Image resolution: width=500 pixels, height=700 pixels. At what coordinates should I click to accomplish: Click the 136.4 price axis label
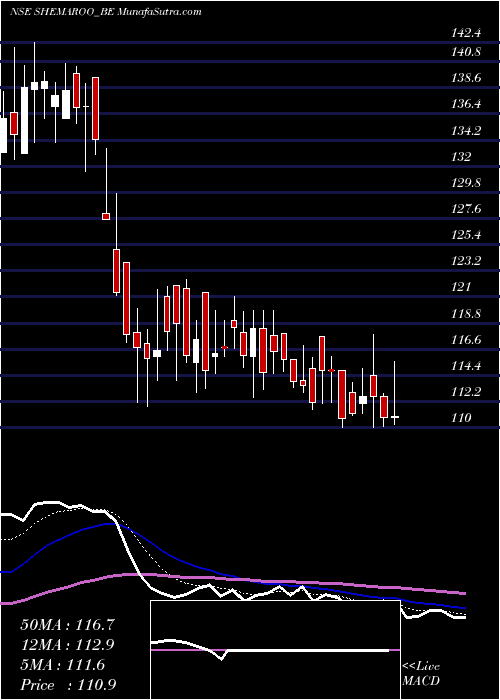point(466,104)
